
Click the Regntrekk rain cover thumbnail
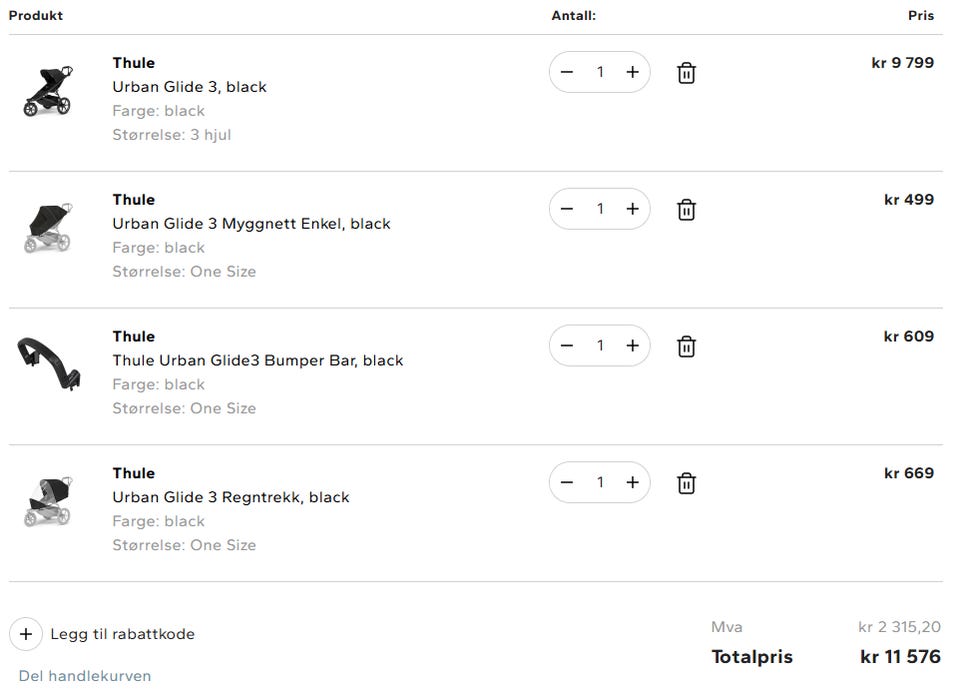[x=48, y=501]
